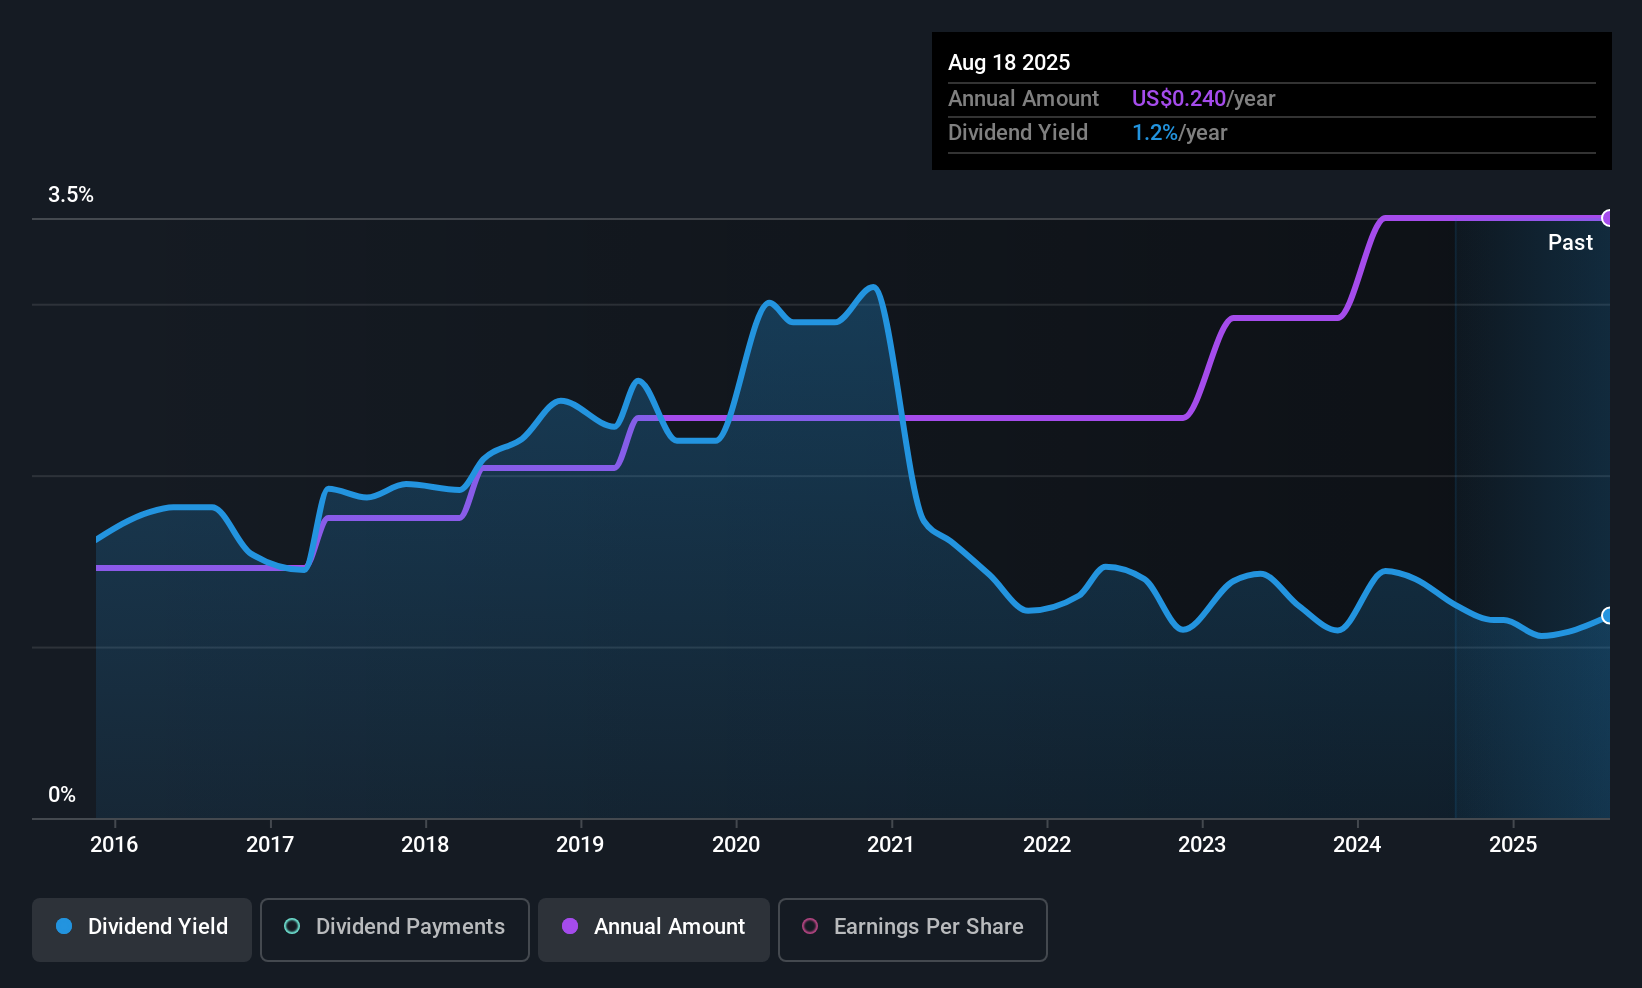Toggle the Dividend Yield legend button
The image size is (1642, 988).
point(142,928)
